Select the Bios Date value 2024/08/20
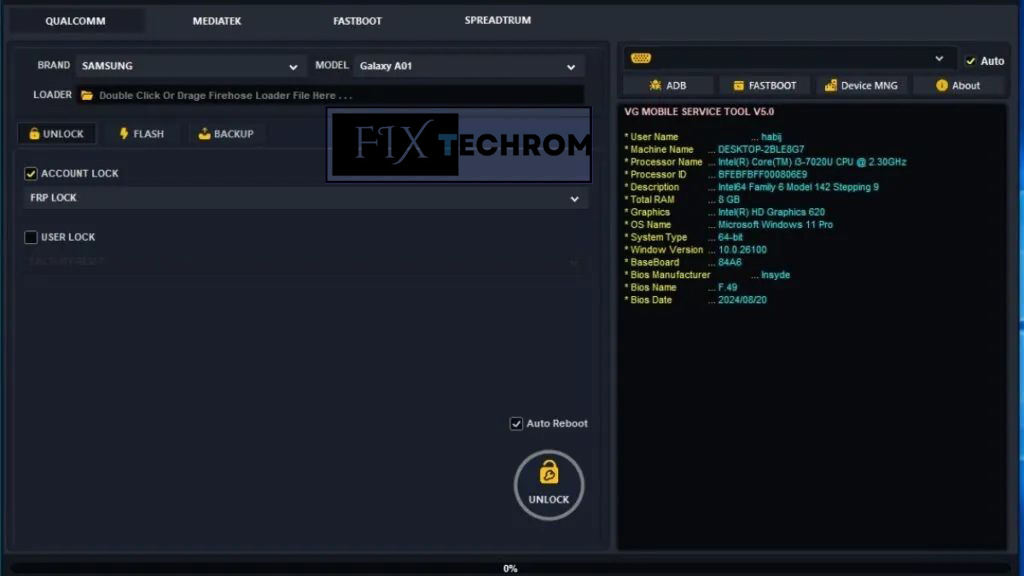The width and height of the screenshot is (1024, 576). pyautogui.click(x=743, y=300)
